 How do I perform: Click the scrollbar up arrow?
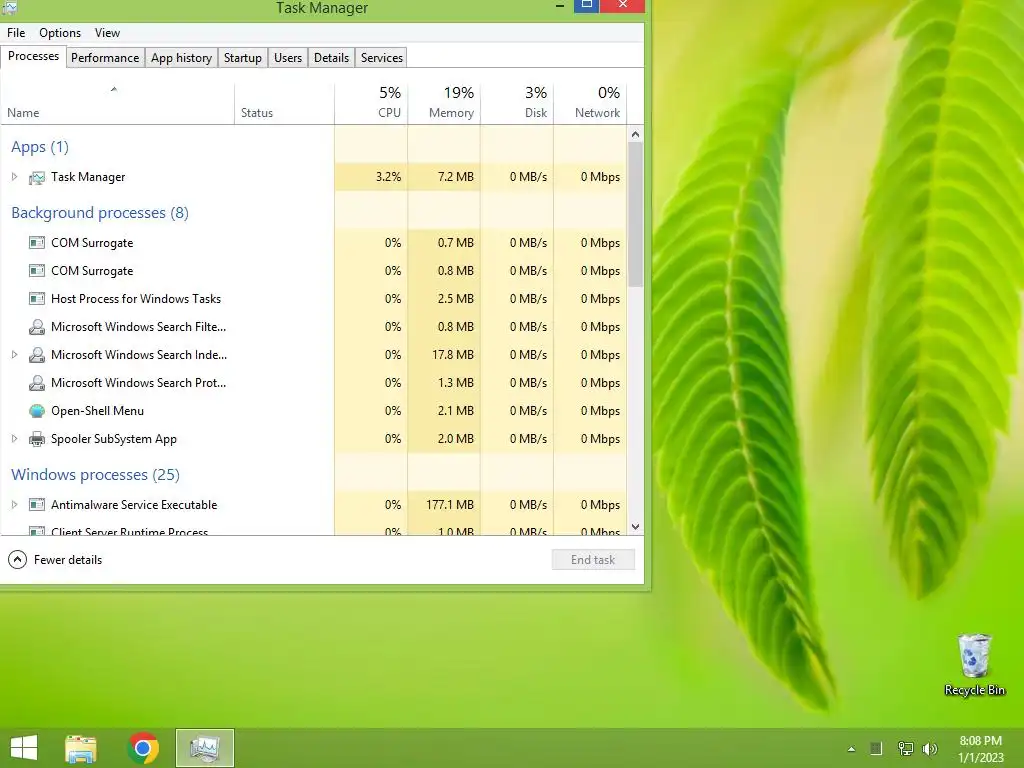[x=635, y=135]
